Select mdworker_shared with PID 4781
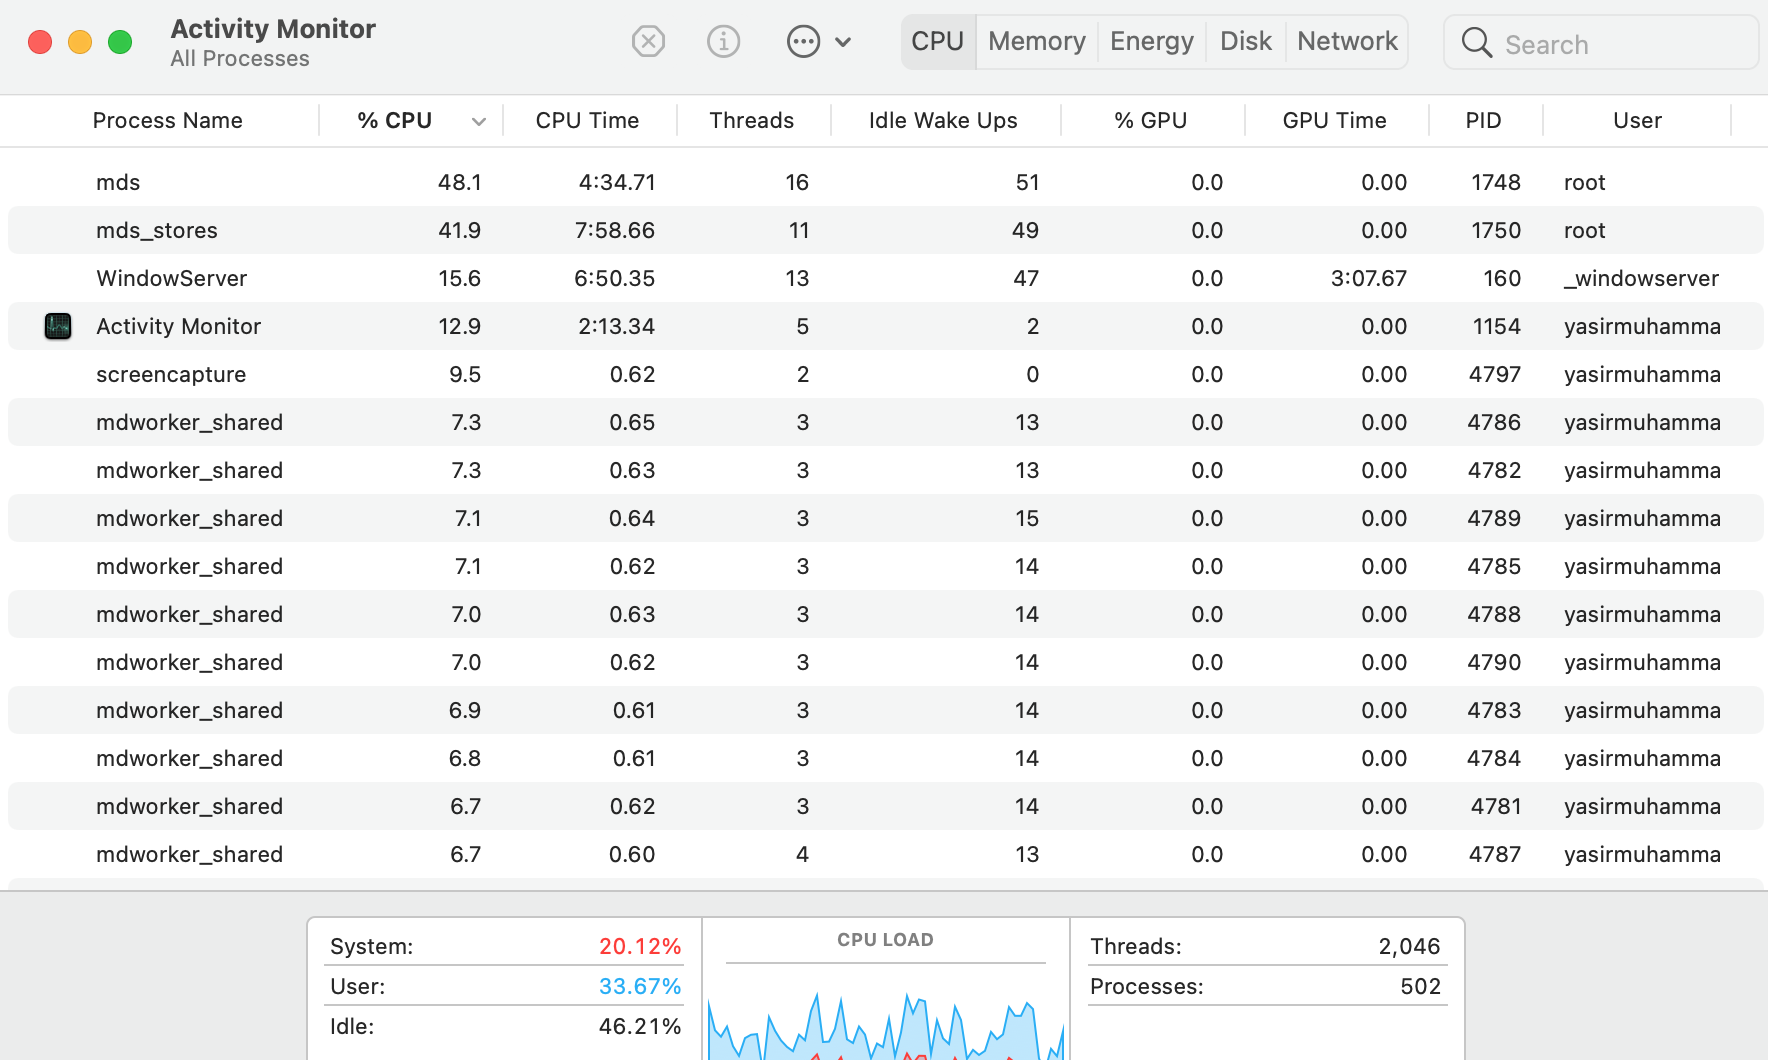The width and height of the screenshot is (1768, 1060). pos(885,806)
